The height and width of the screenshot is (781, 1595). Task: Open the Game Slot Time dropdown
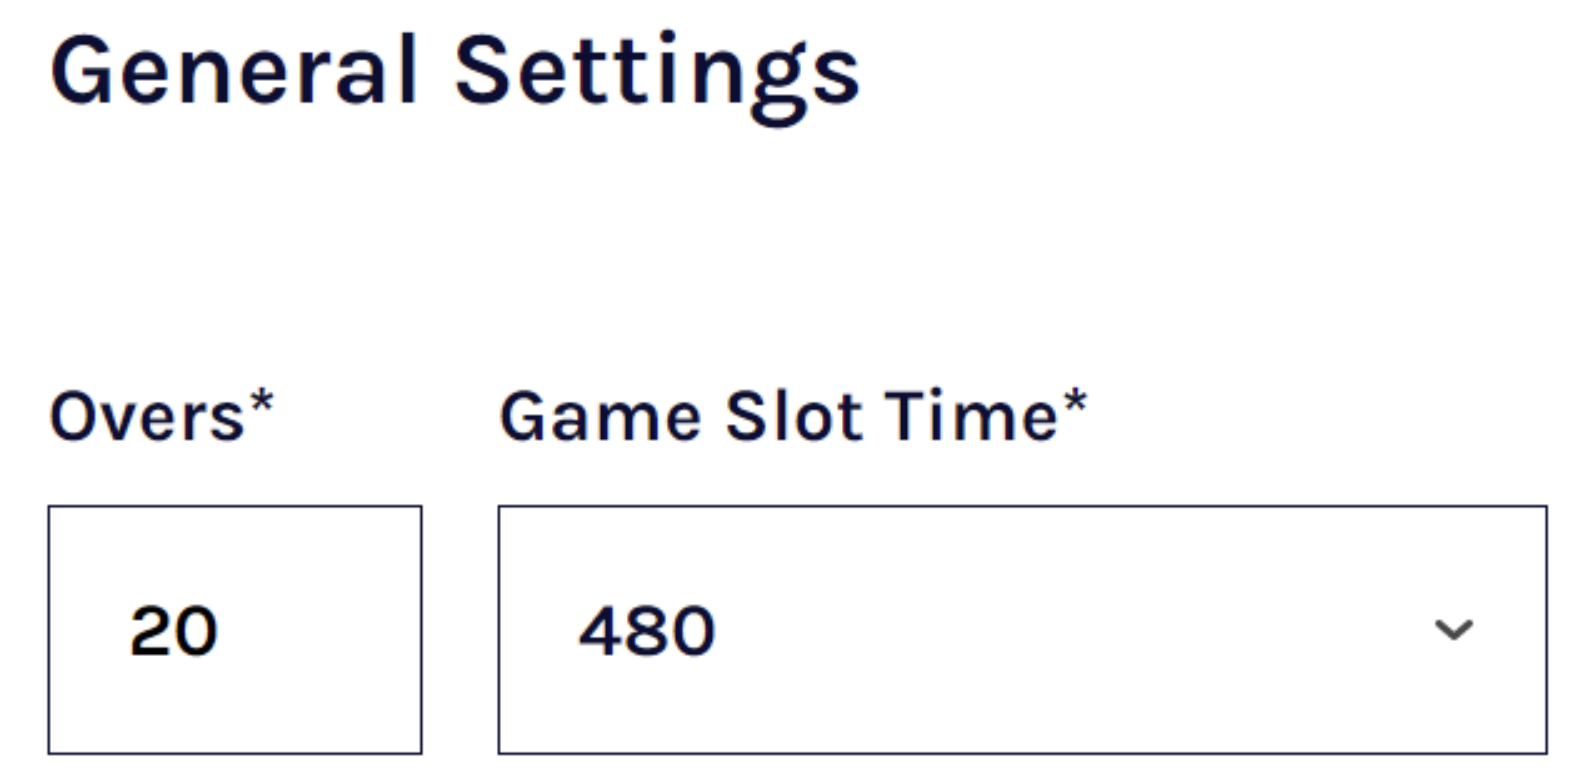tap(1021, 629)
